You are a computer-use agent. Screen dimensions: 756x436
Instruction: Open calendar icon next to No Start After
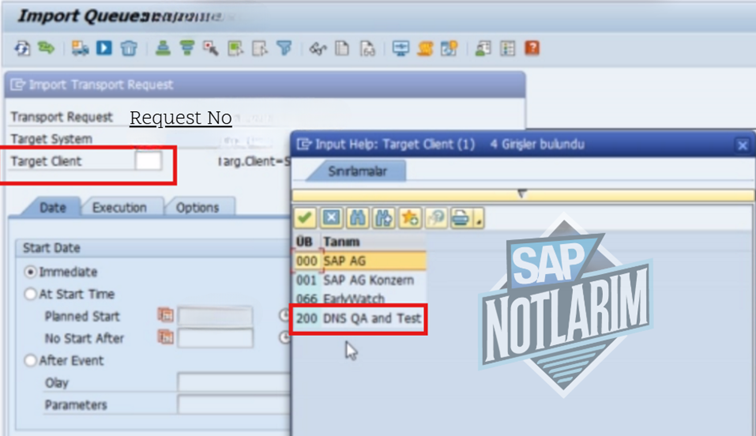pos(165,337)
